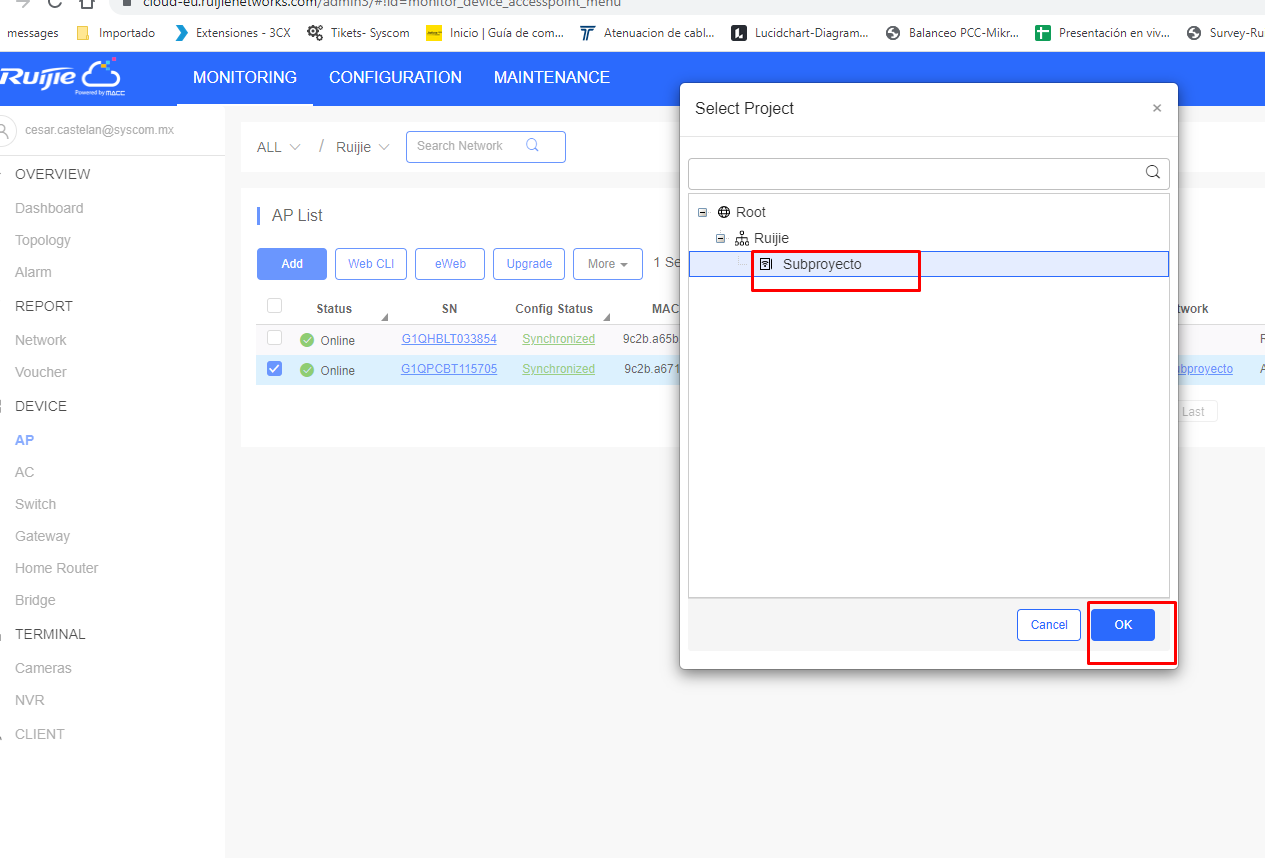
Task: Toggle the select-all checkbox in AP List header
Action: pos(274,306)
